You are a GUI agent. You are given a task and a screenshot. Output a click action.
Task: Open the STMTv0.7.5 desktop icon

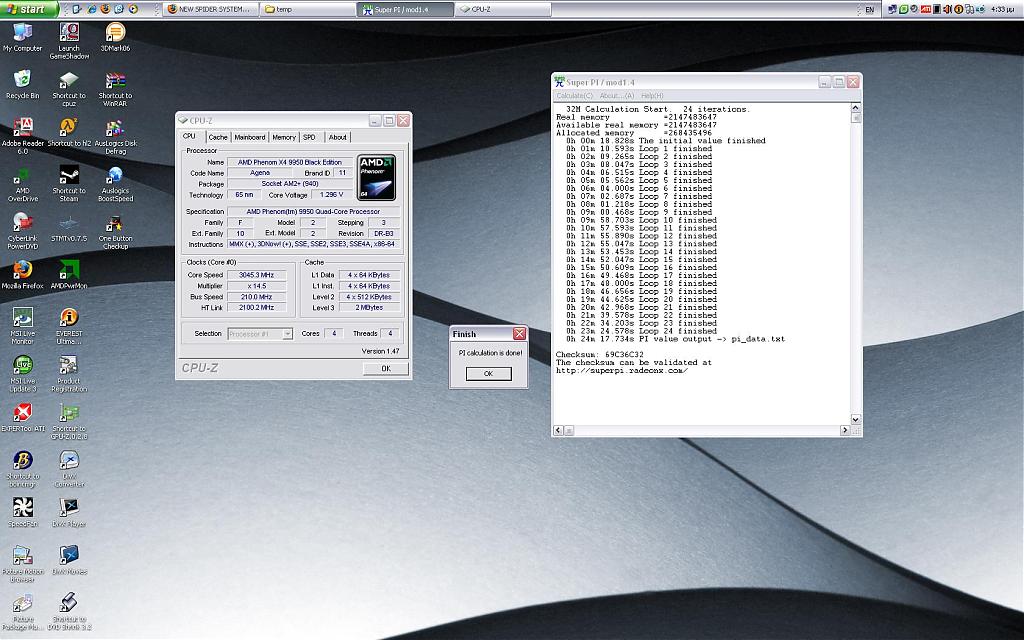(x=69, y=227)
